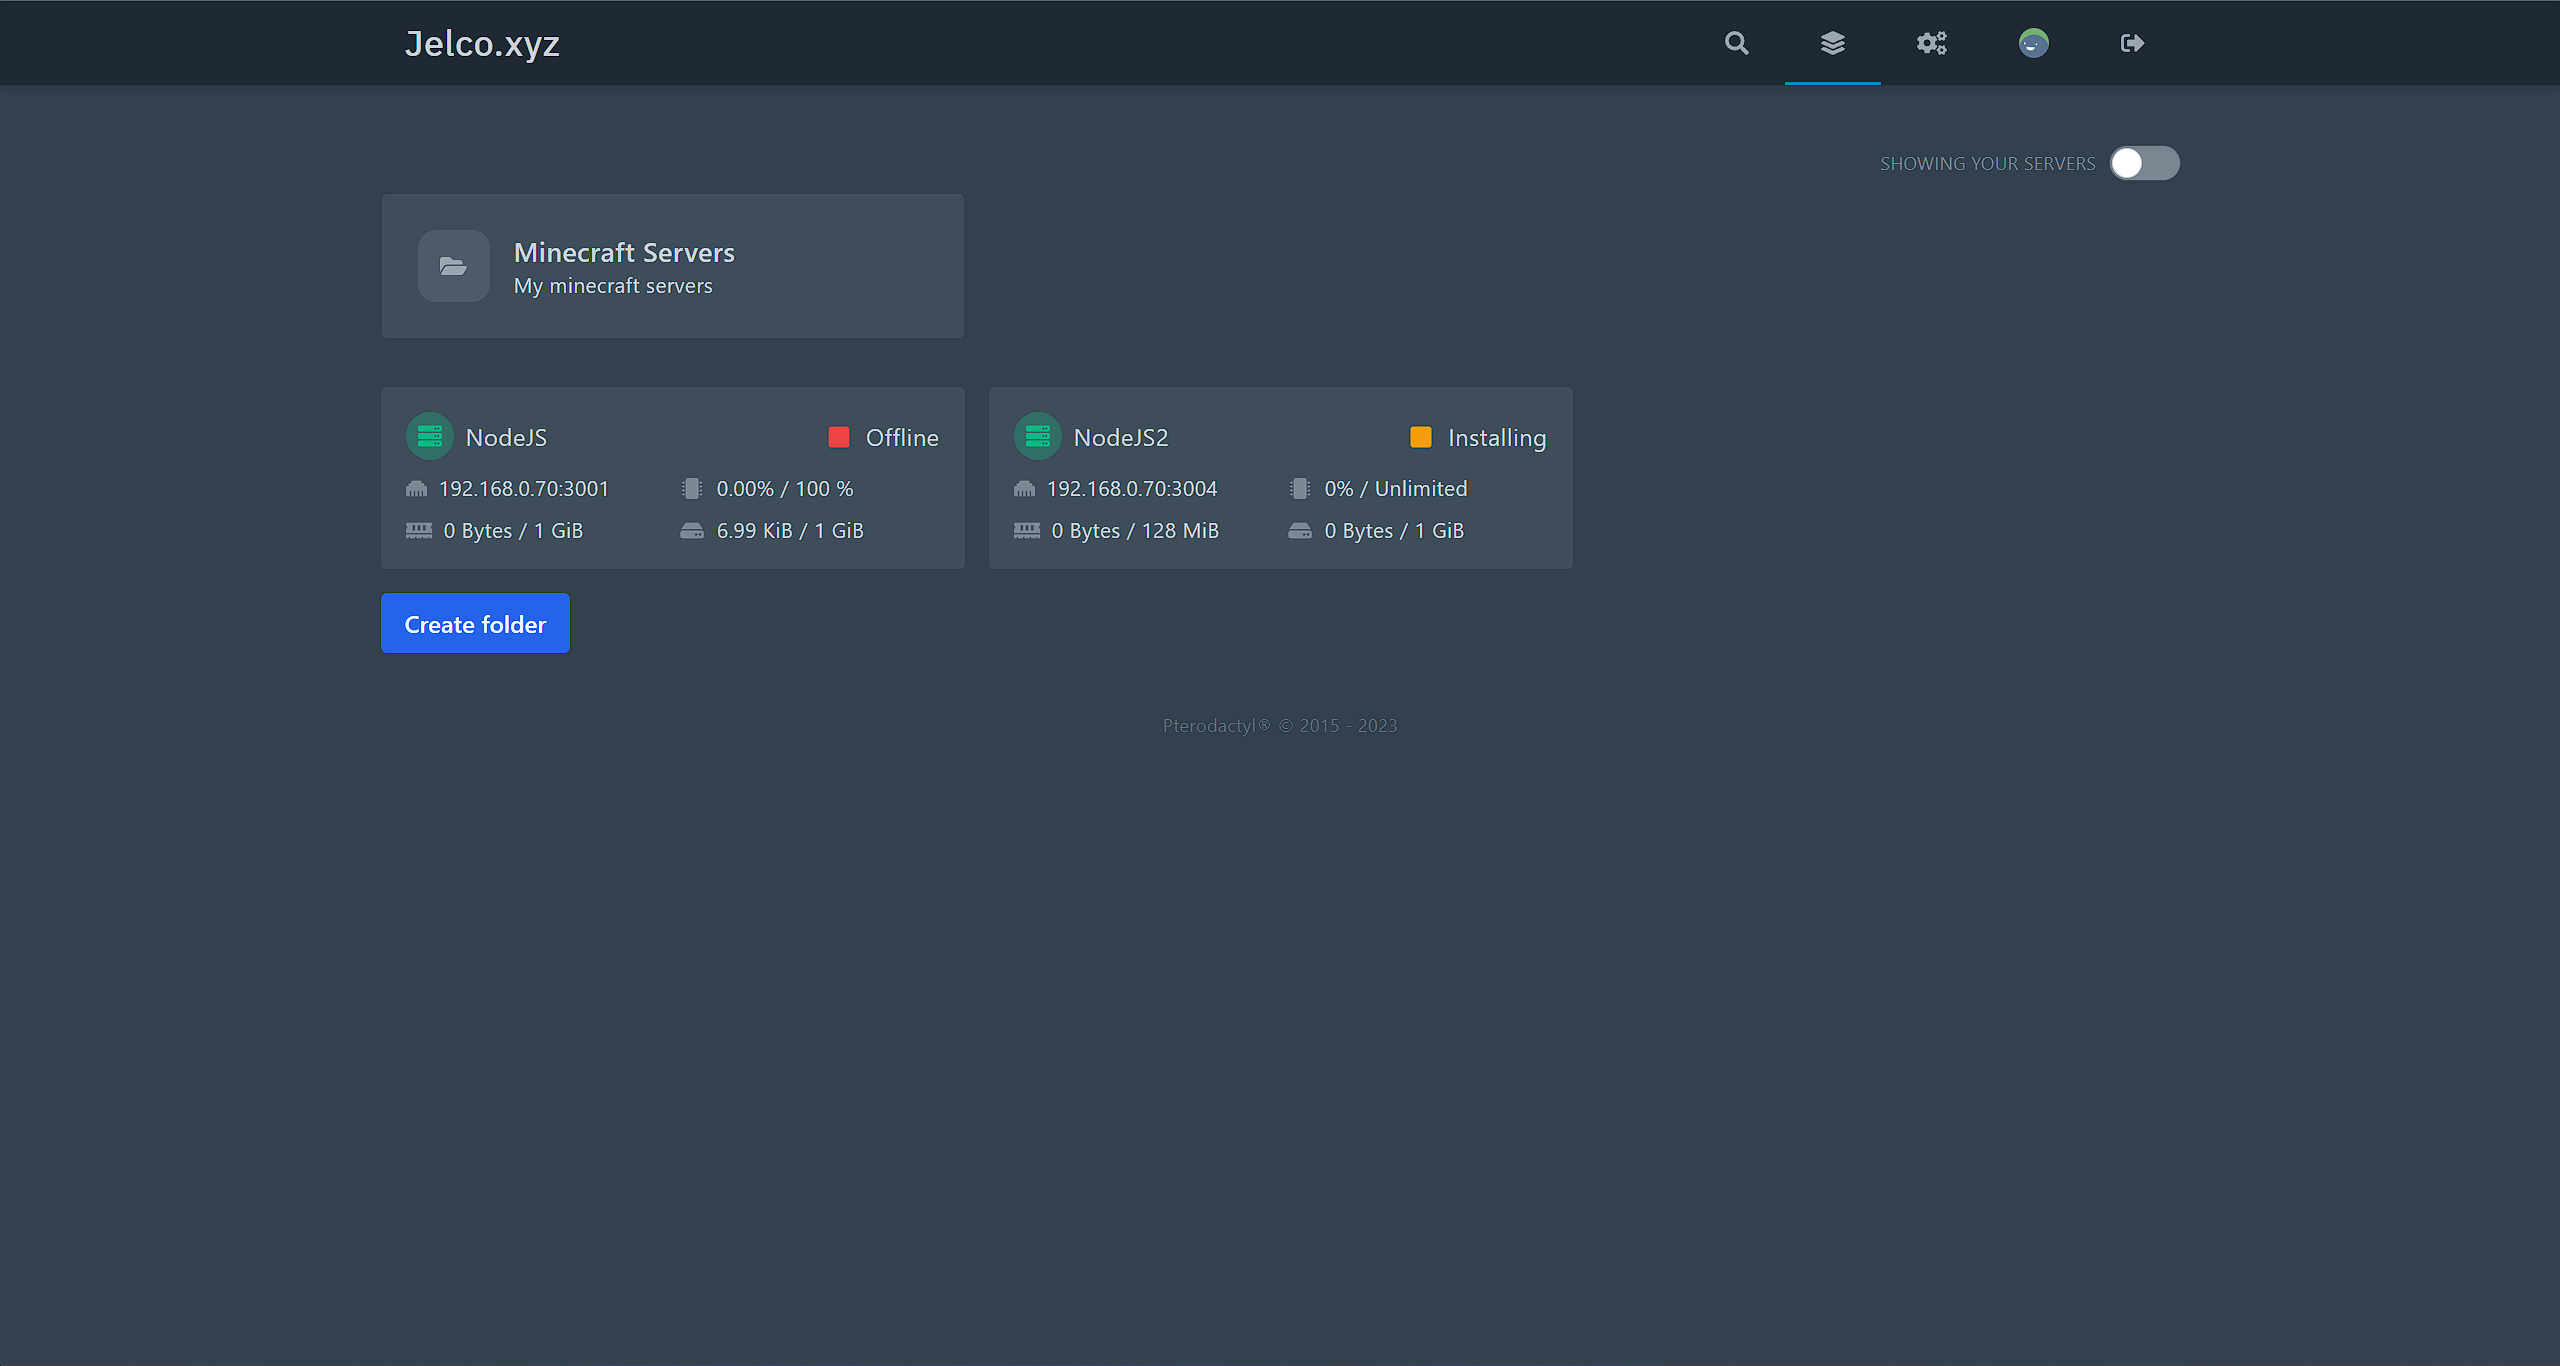The height and width of the screenshot is (1366, 2560).
Task: Click the Jelco.xyz site title
Action: pyautogui.click(x=482, y=44)
